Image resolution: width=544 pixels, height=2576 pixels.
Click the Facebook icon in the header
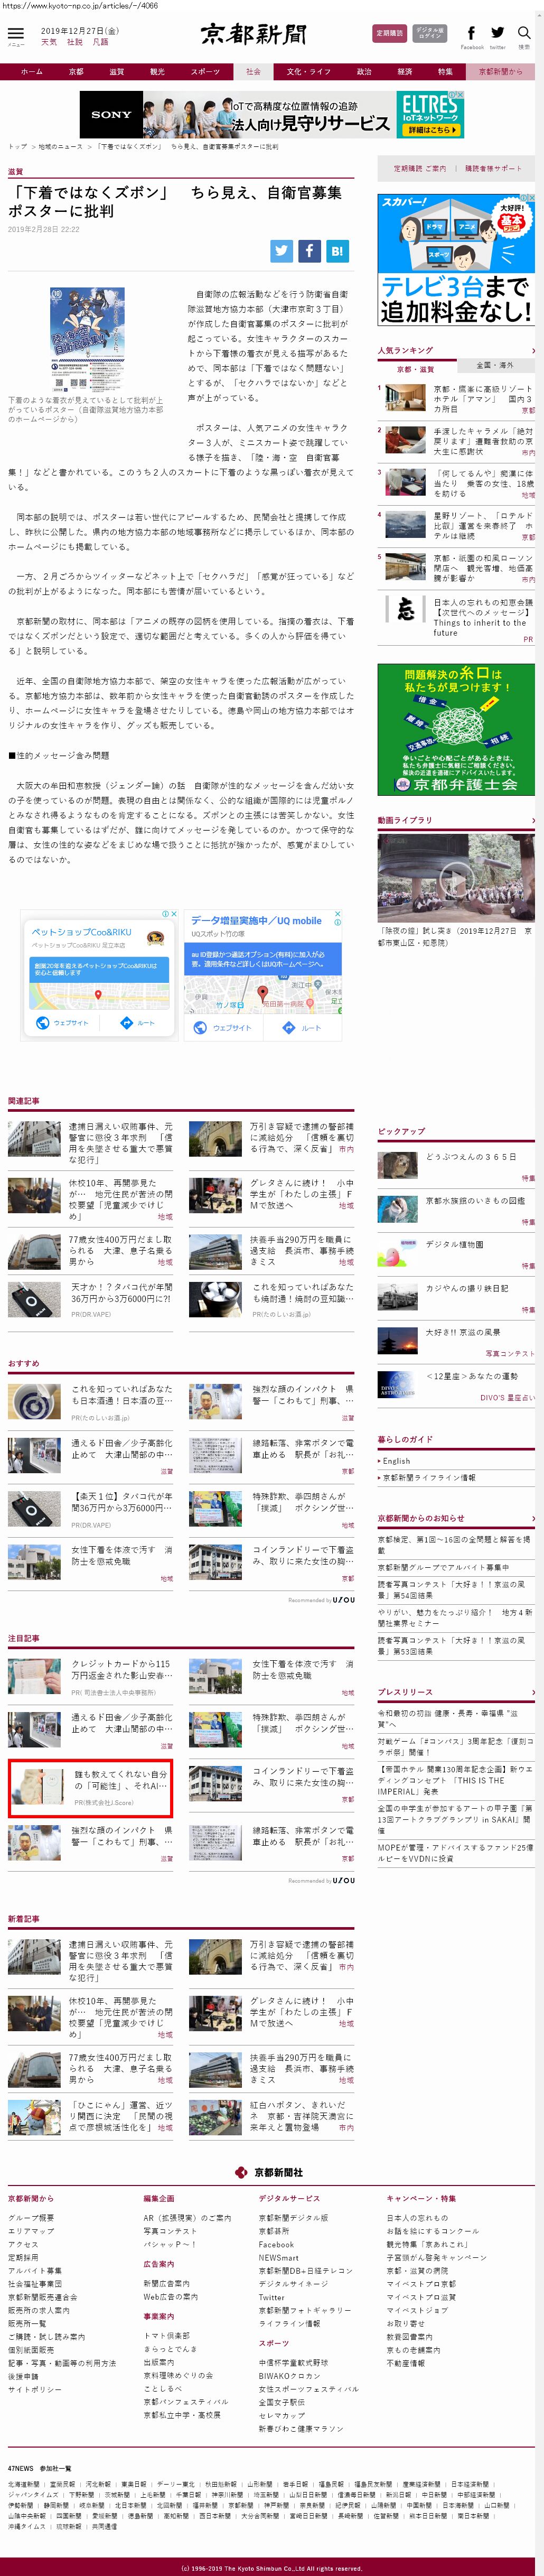[x=471, y=34]
